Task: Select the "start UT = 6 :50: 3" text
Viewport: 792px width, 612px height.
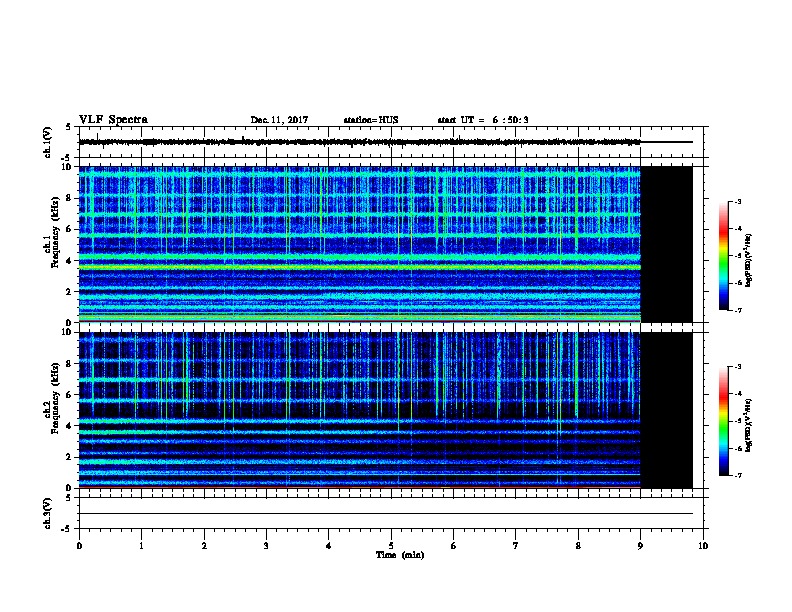Action: 483,120
